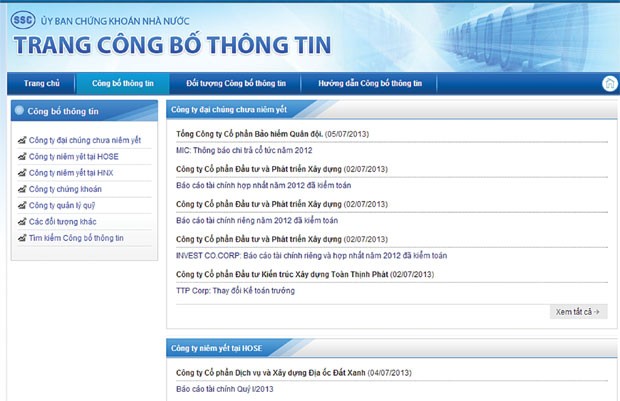620x401 pixels.
Task: Open INVEST CO.CORP báo cáo tài chính link
Action: (x=312, y=255)
